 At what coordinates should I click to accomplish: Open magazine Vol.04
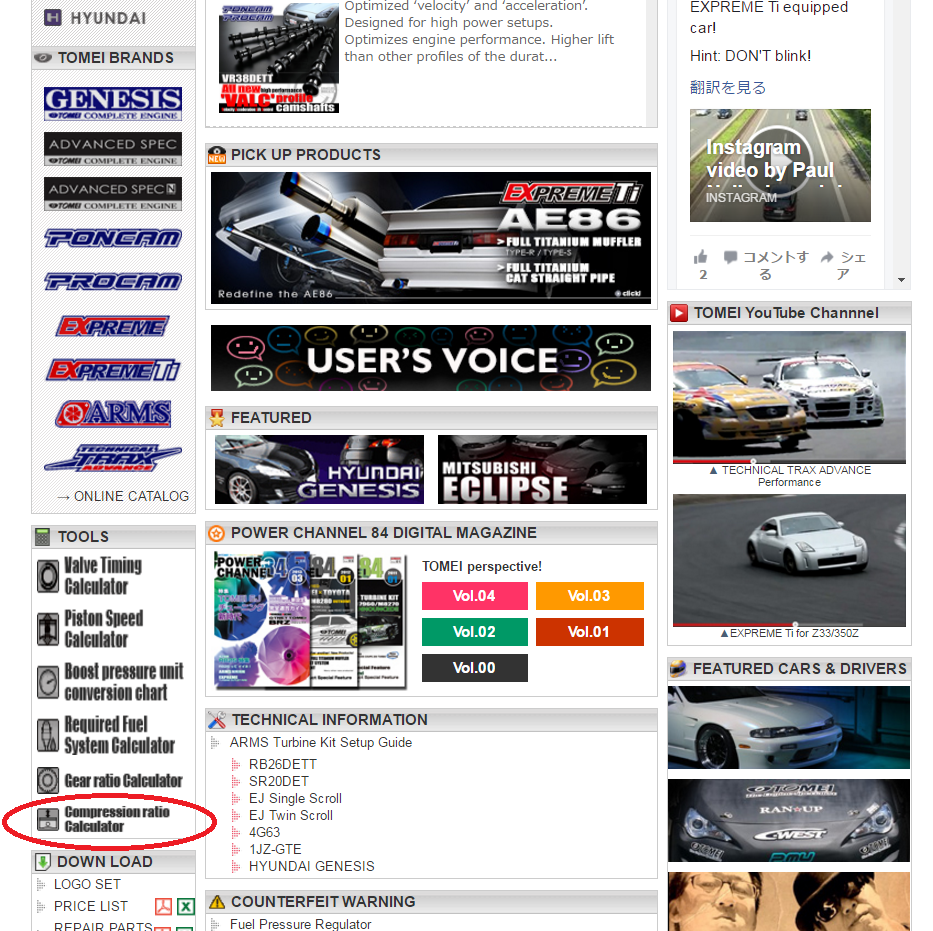coord(474,596)
